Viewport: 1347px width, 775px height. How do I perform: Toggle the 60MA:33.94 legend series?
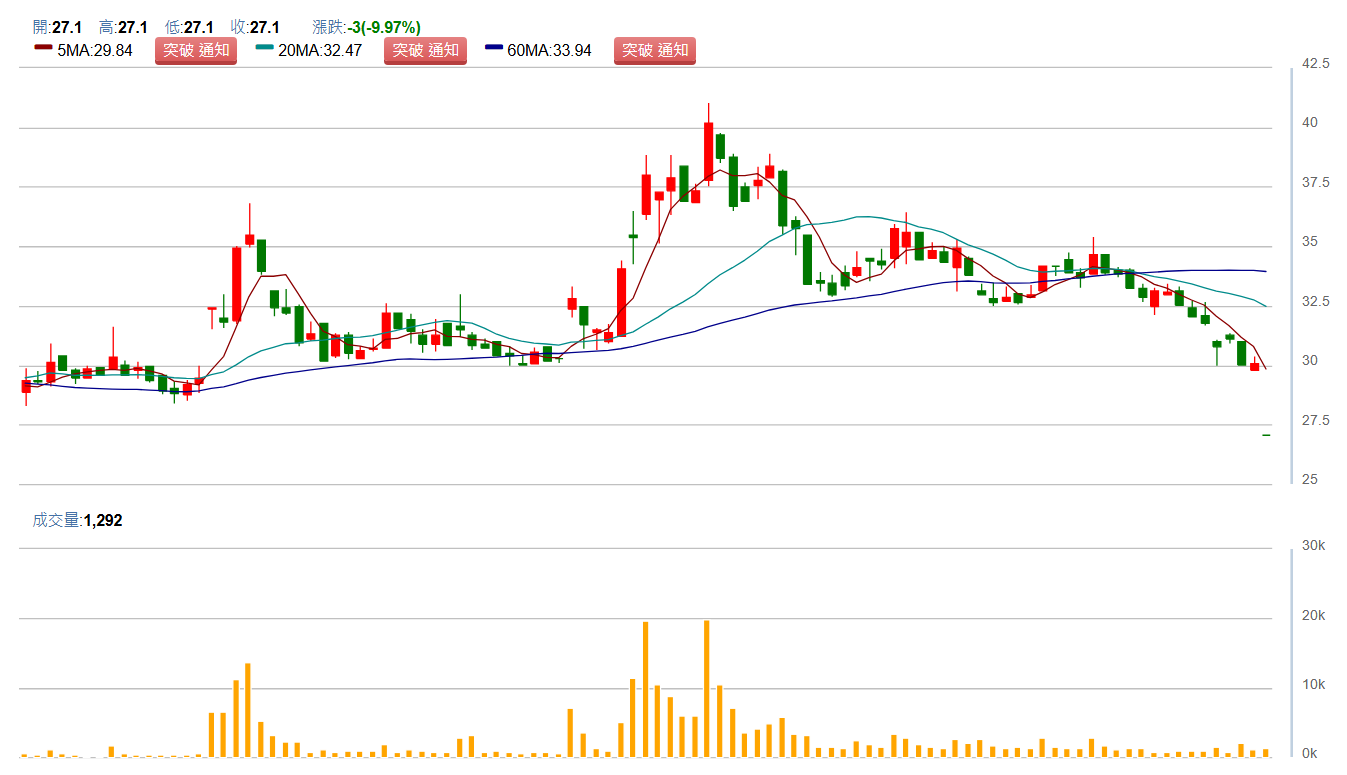(x=549, y=51)
